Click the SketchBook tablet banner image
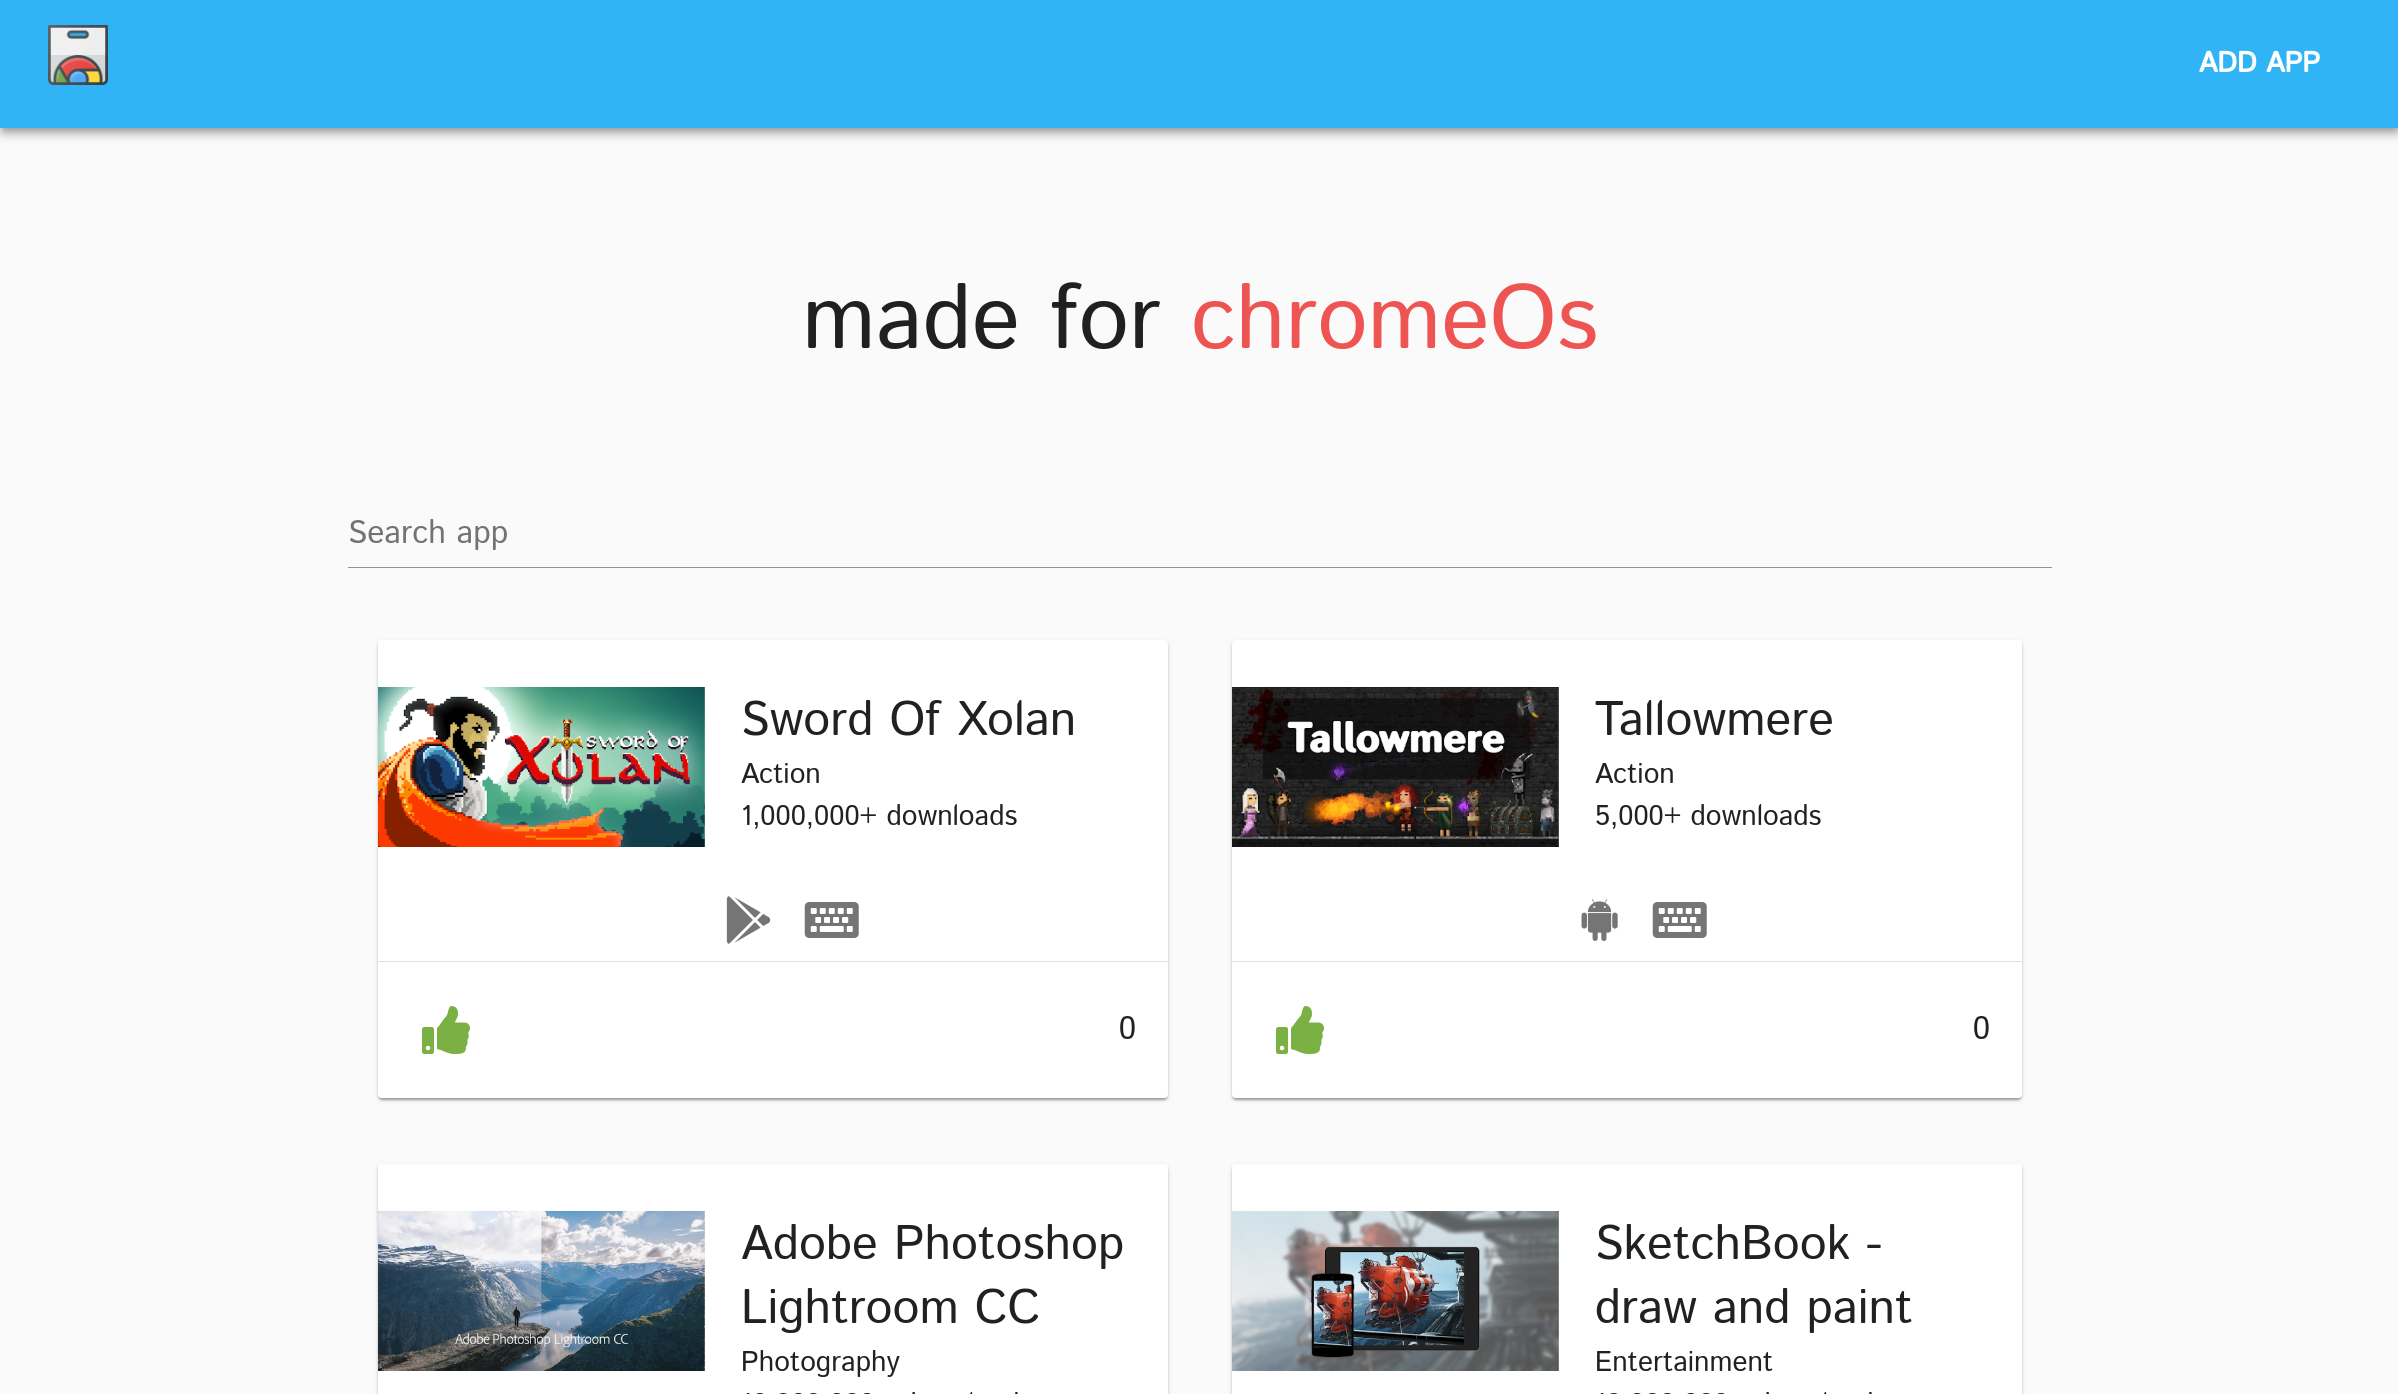This screenshot has width=2398, height=1394. 1395,1290
